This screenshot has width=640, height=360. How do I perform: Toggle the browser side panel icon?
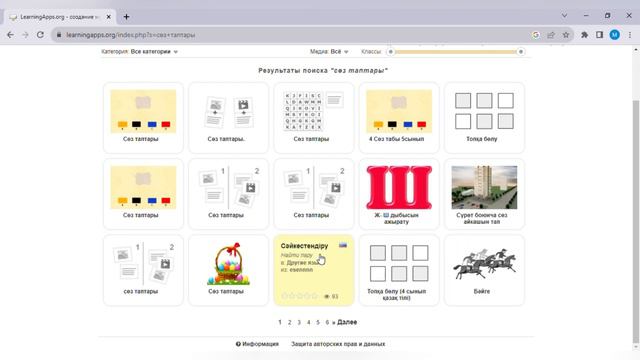point(599,35)
